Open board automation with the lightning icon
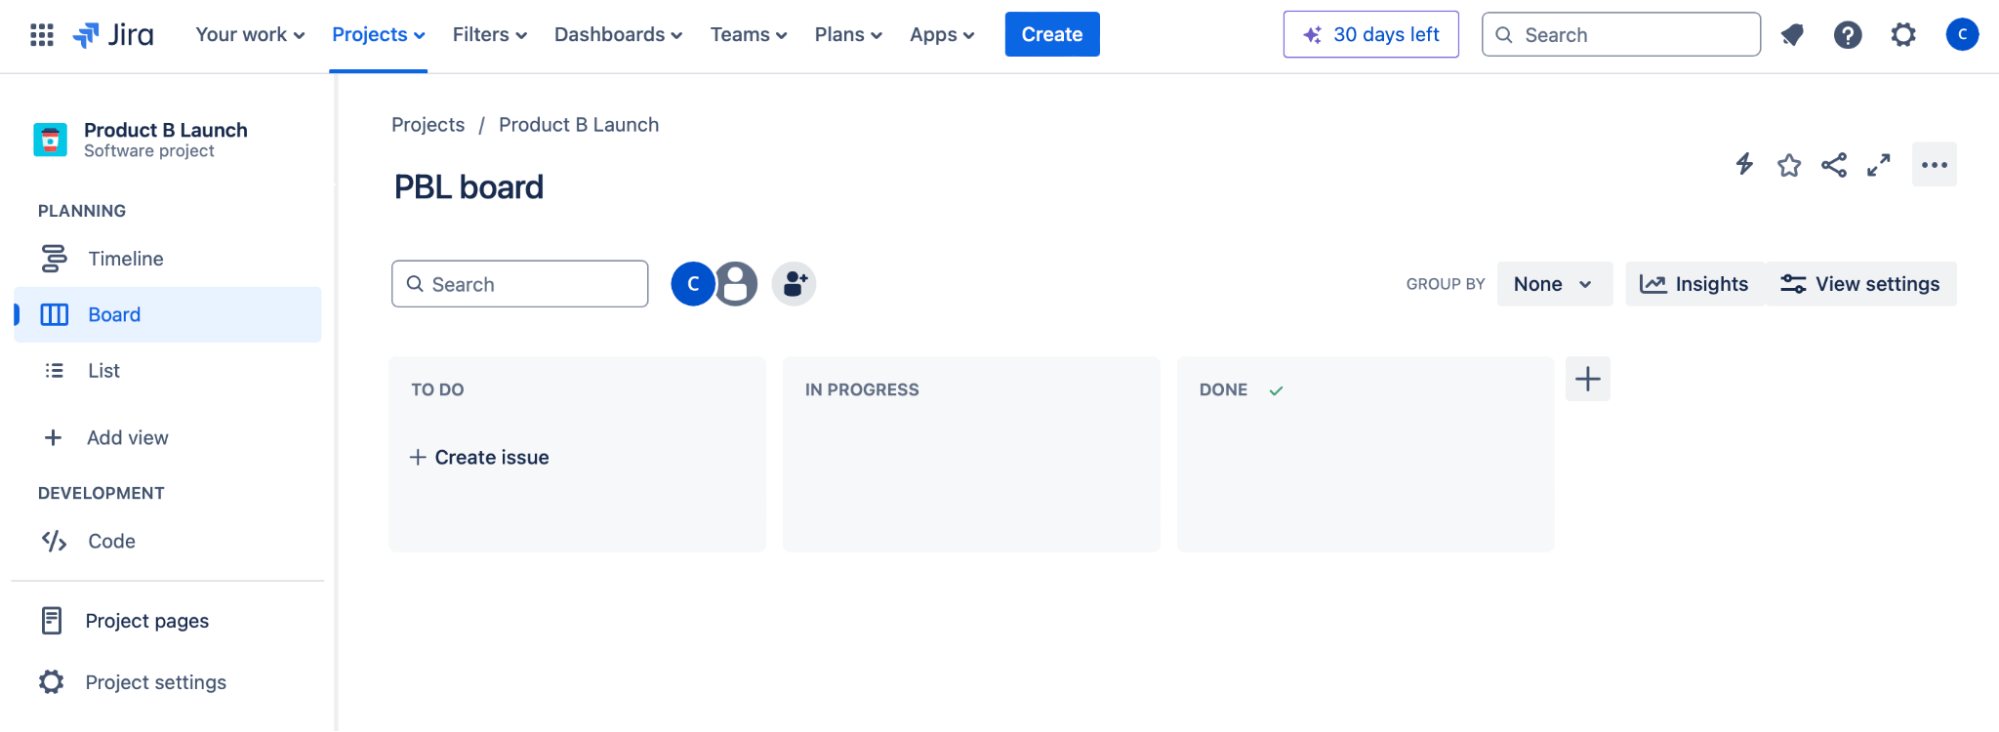The image size is (1999, 732). click(x=1744, y=165)
